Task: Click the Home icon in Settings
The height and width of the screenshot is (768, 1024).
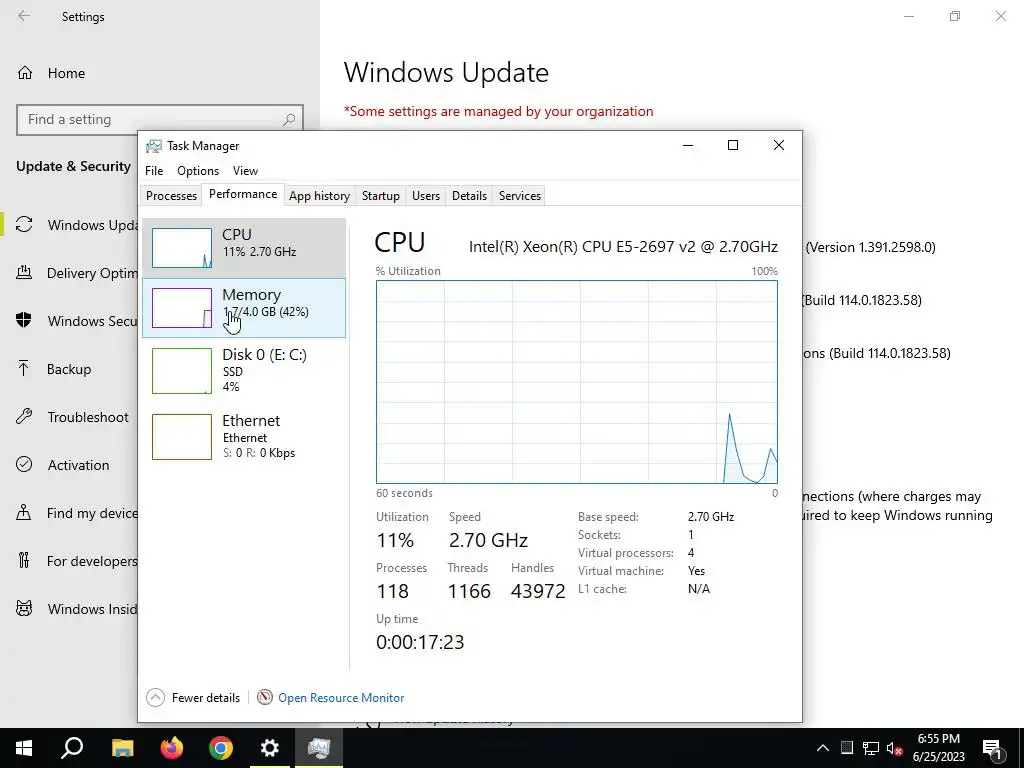Action: [x=25, y=73]
